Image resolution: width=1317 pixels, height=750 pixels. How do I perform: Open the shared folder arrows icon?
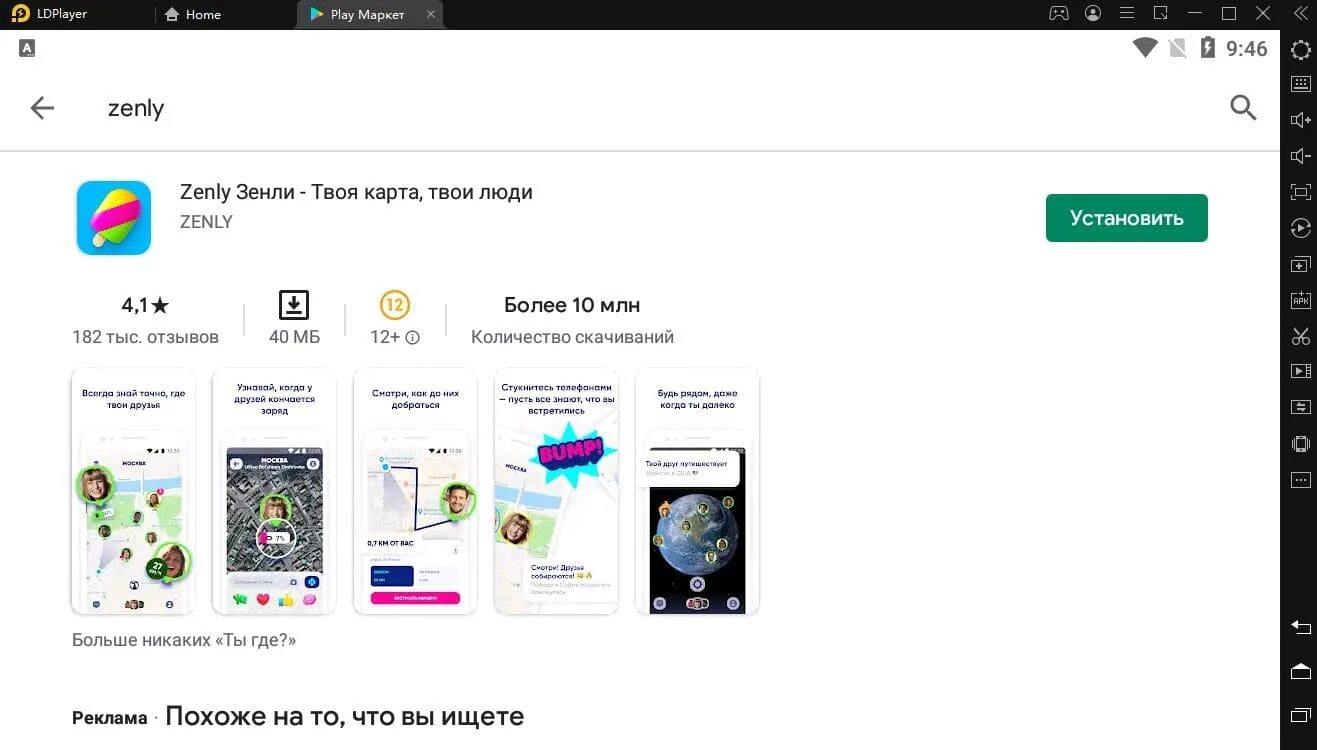[1300, 407]
